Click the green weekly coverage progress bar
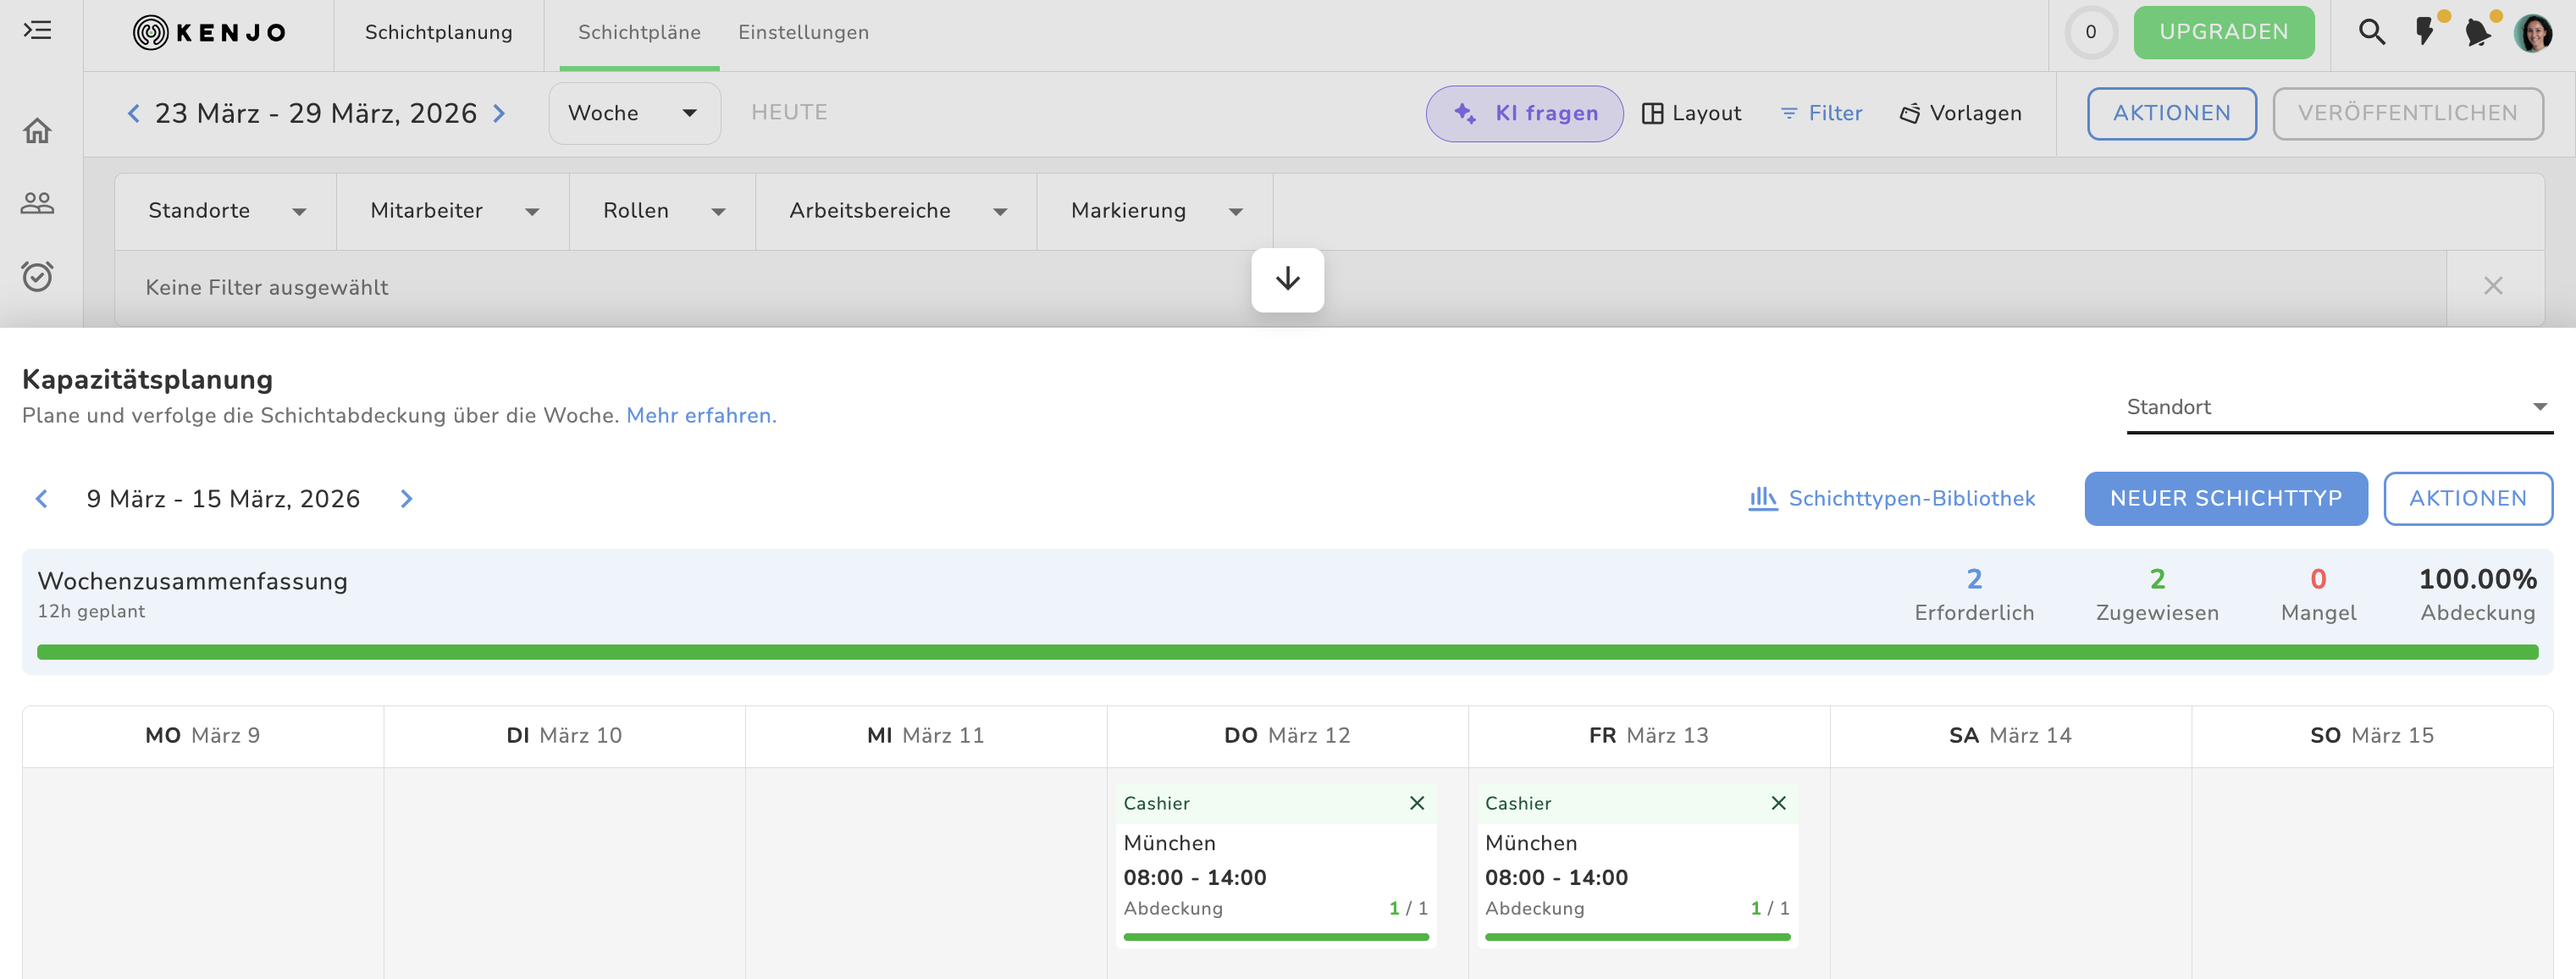 (x=1287, y=652)
